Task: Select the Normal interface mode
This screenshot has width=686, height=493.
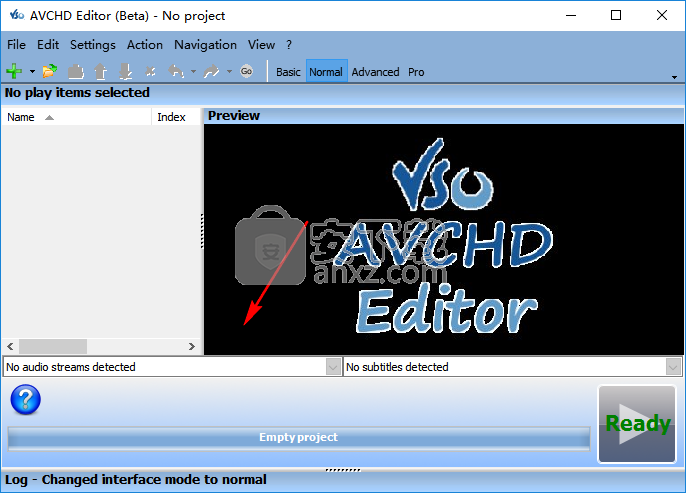Action: click(326, 72)
